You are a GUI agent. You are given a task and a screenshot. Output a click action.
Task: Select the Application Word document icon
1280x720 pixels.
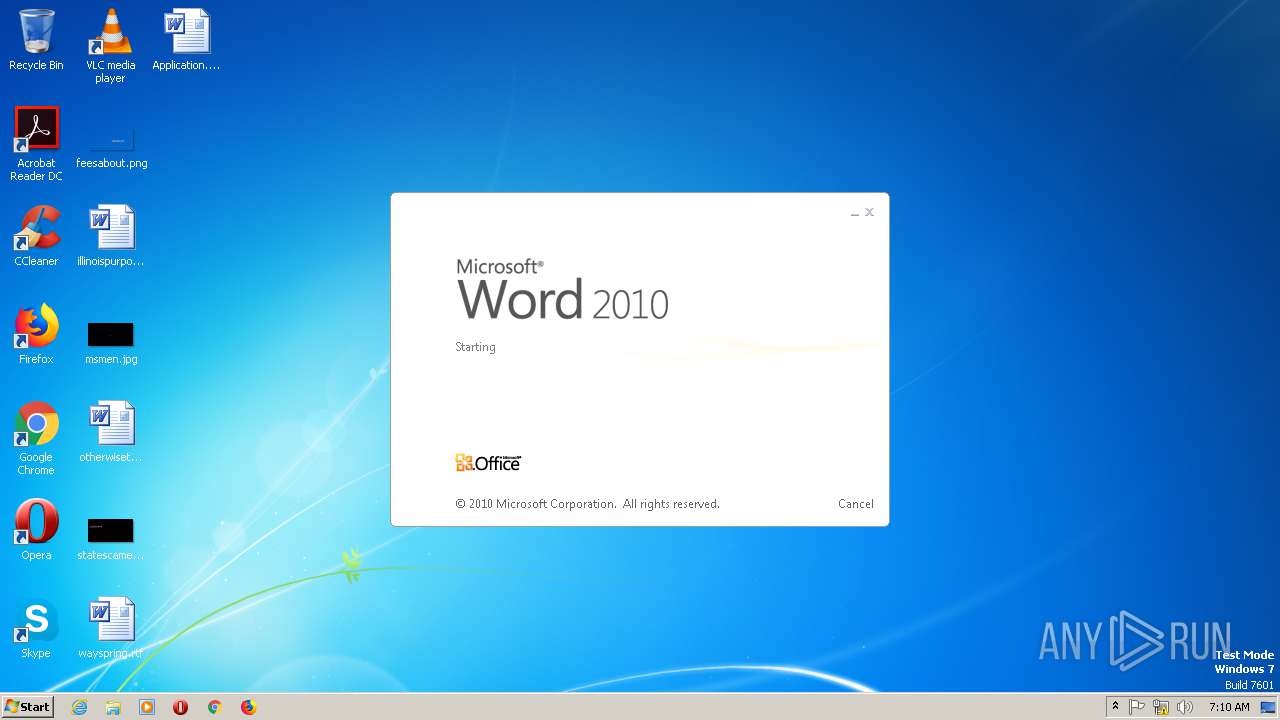click(x=186, y=40)
